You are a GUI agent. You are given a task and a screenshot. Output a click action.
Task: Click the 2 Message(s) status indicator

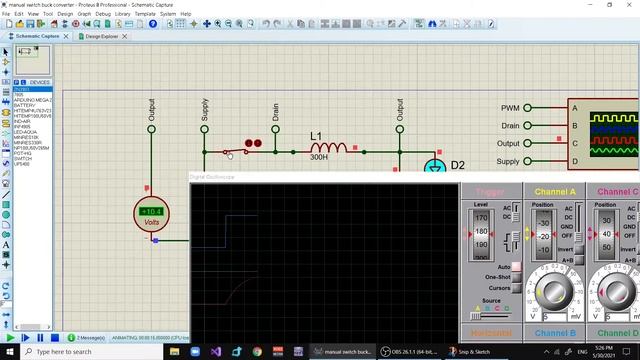click(86, 338)
